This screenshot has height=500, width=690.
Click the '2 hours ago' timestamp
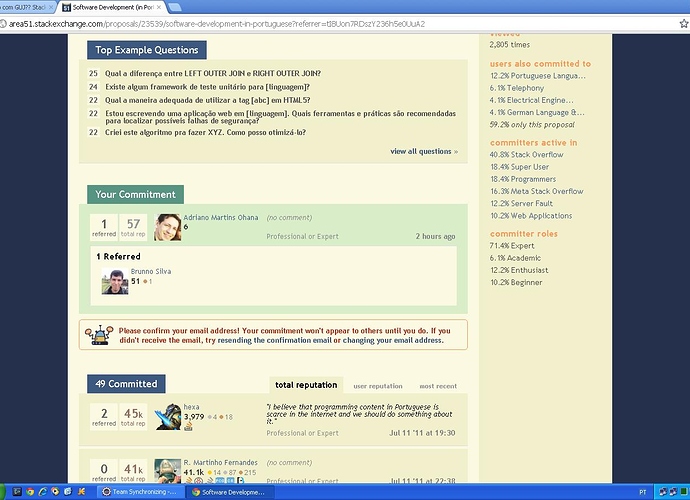[x=435, y=236]
